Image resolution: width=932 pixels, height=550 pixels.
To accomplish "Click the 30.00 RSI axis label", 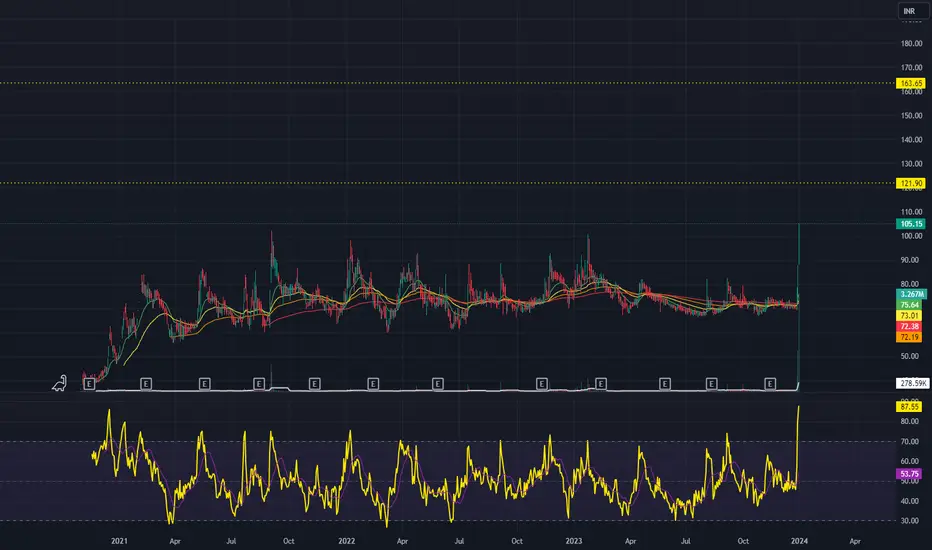I will (x=909, y=521).
